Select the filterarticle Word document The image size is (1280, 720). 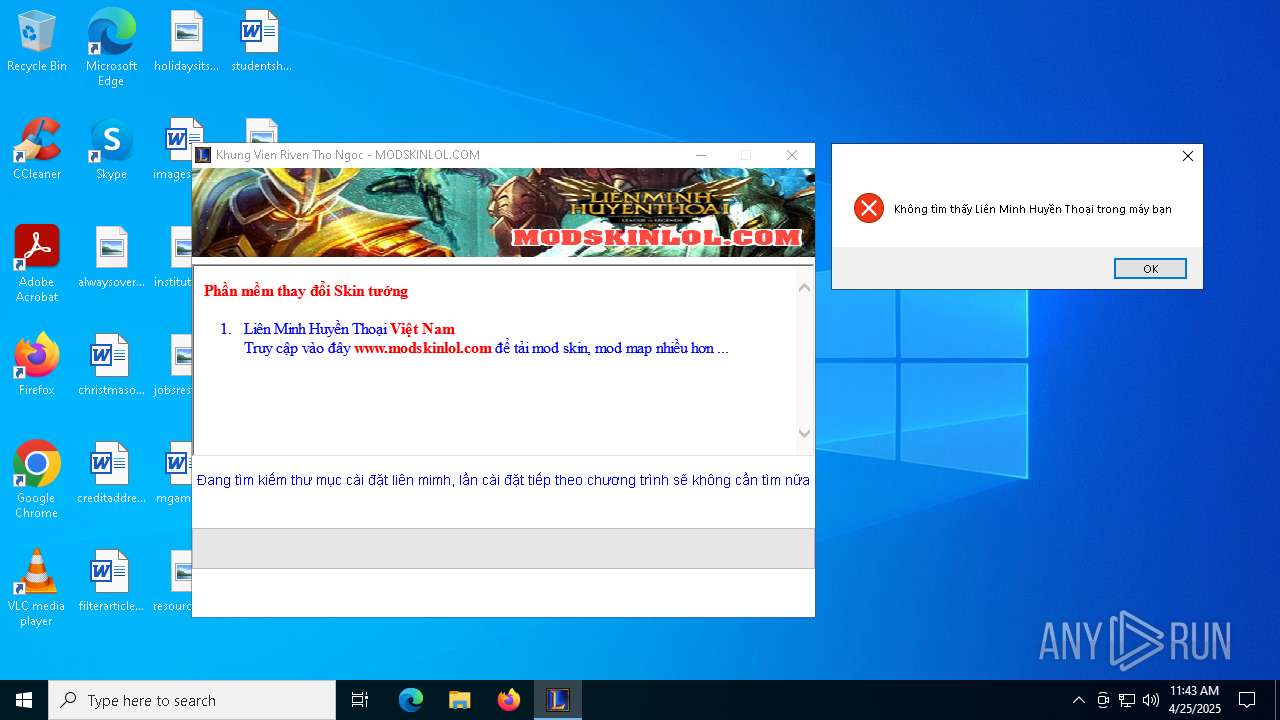pos(111,581)
